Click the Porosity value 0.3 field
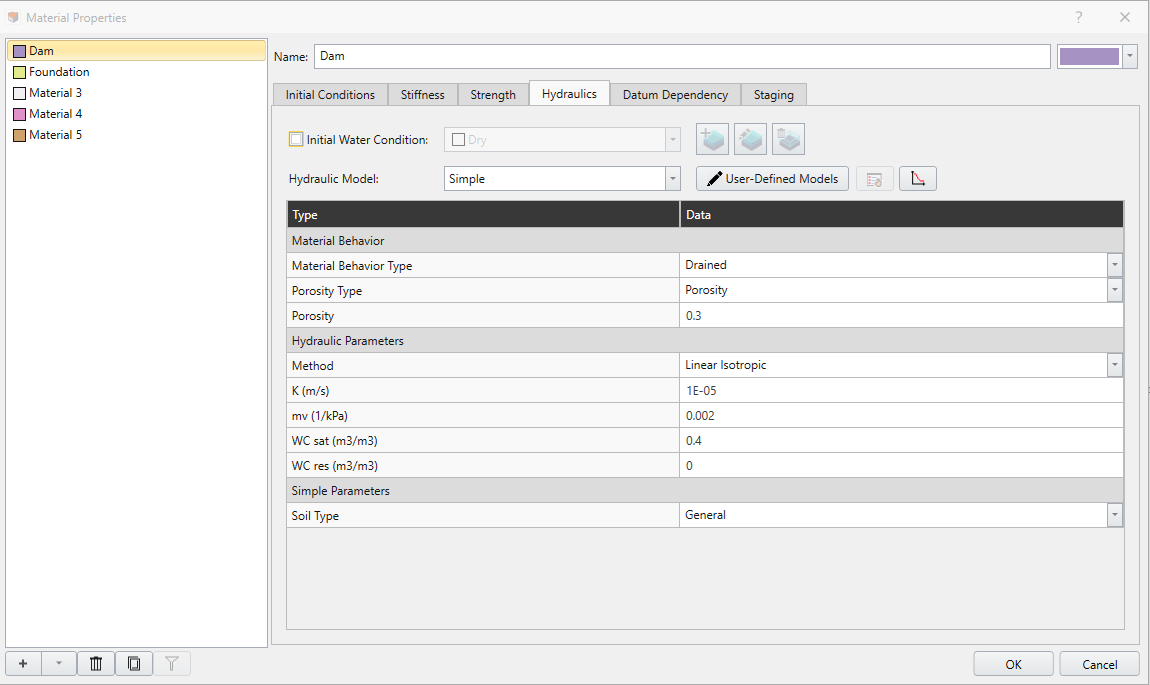Screen dimensions: 1150x685 [901, 315]
